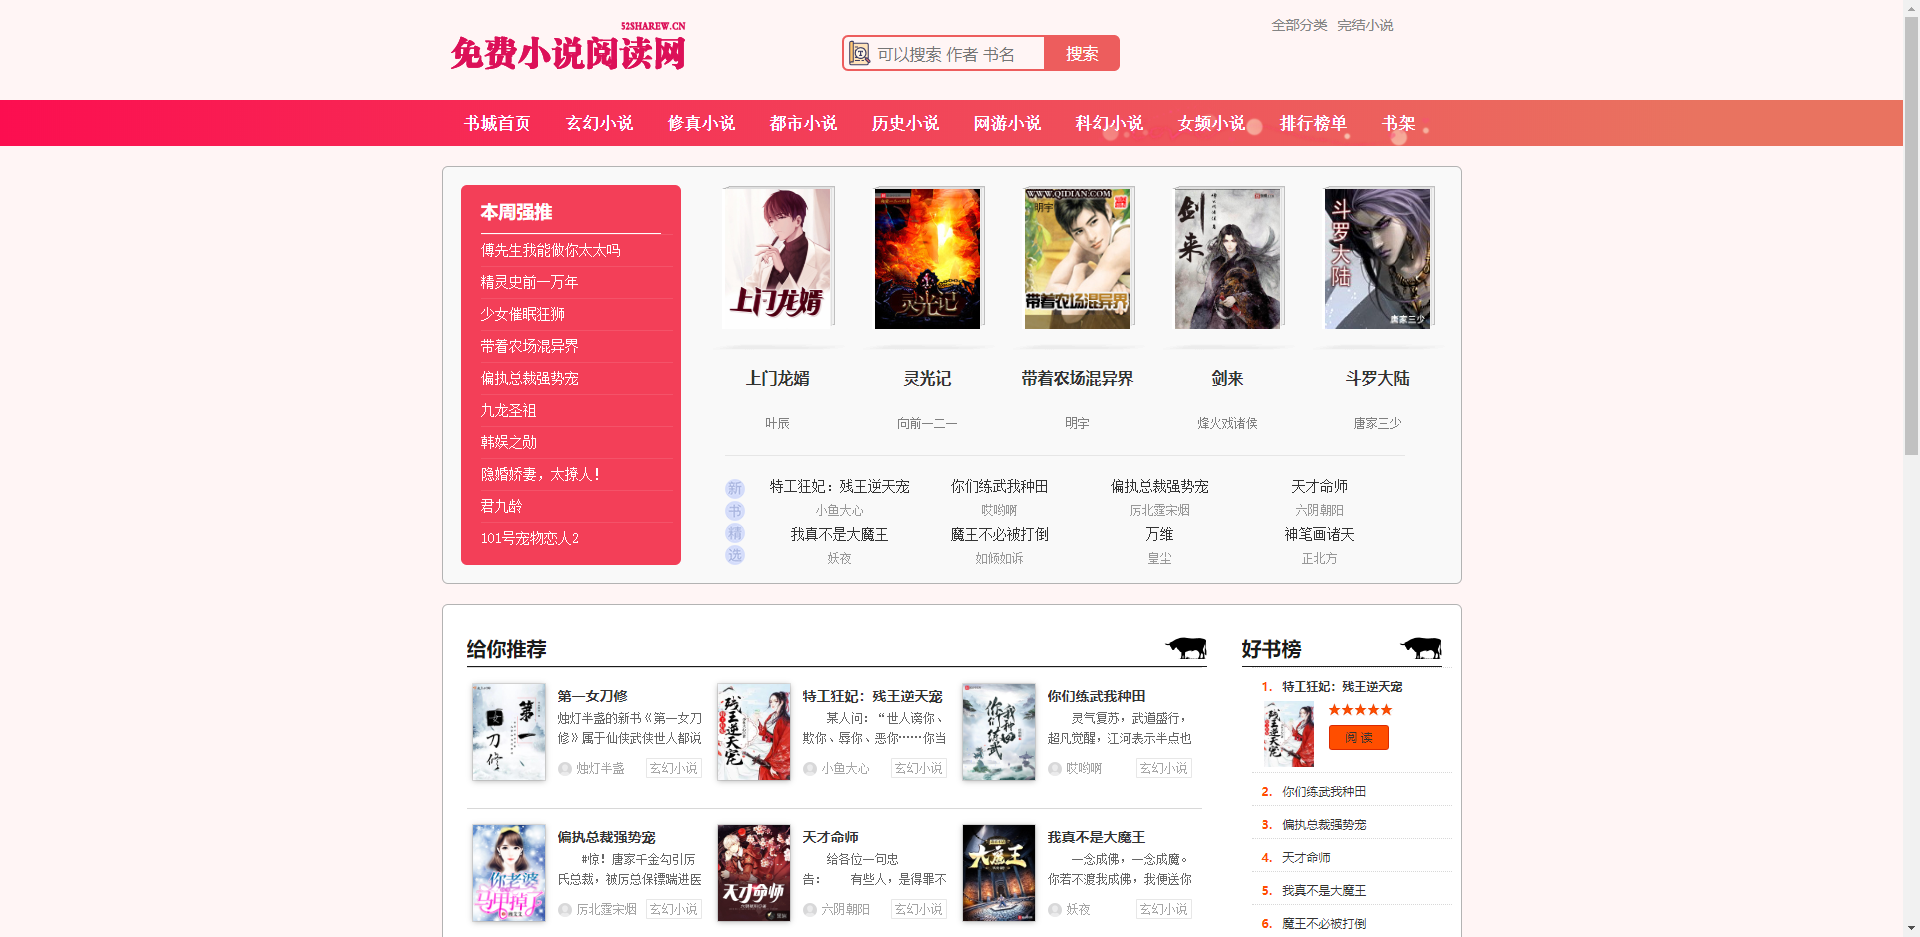The image size is (1920, 937).
Task: Open rank 5 我真不是大魔王 in 好书榜
Action: (1324, 890)
